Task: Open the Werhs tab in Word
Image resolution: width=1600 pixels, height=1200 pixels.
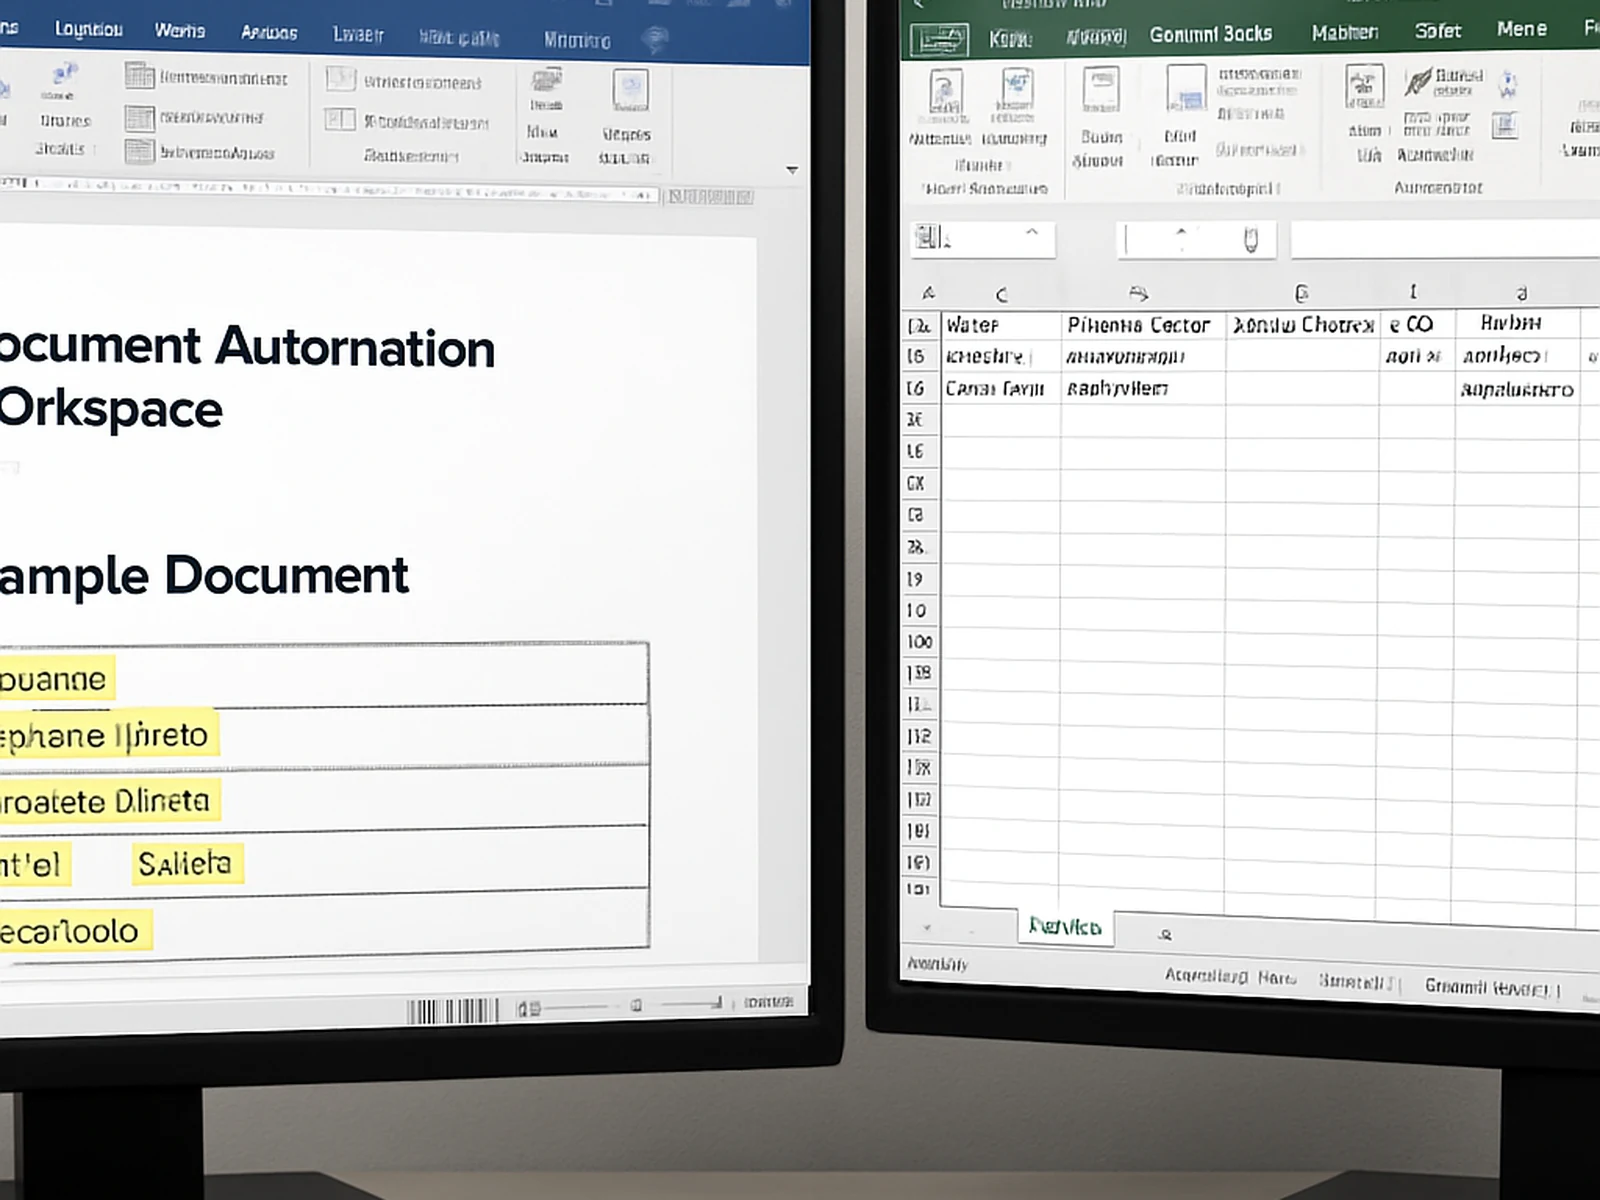Action: point(179,31)
